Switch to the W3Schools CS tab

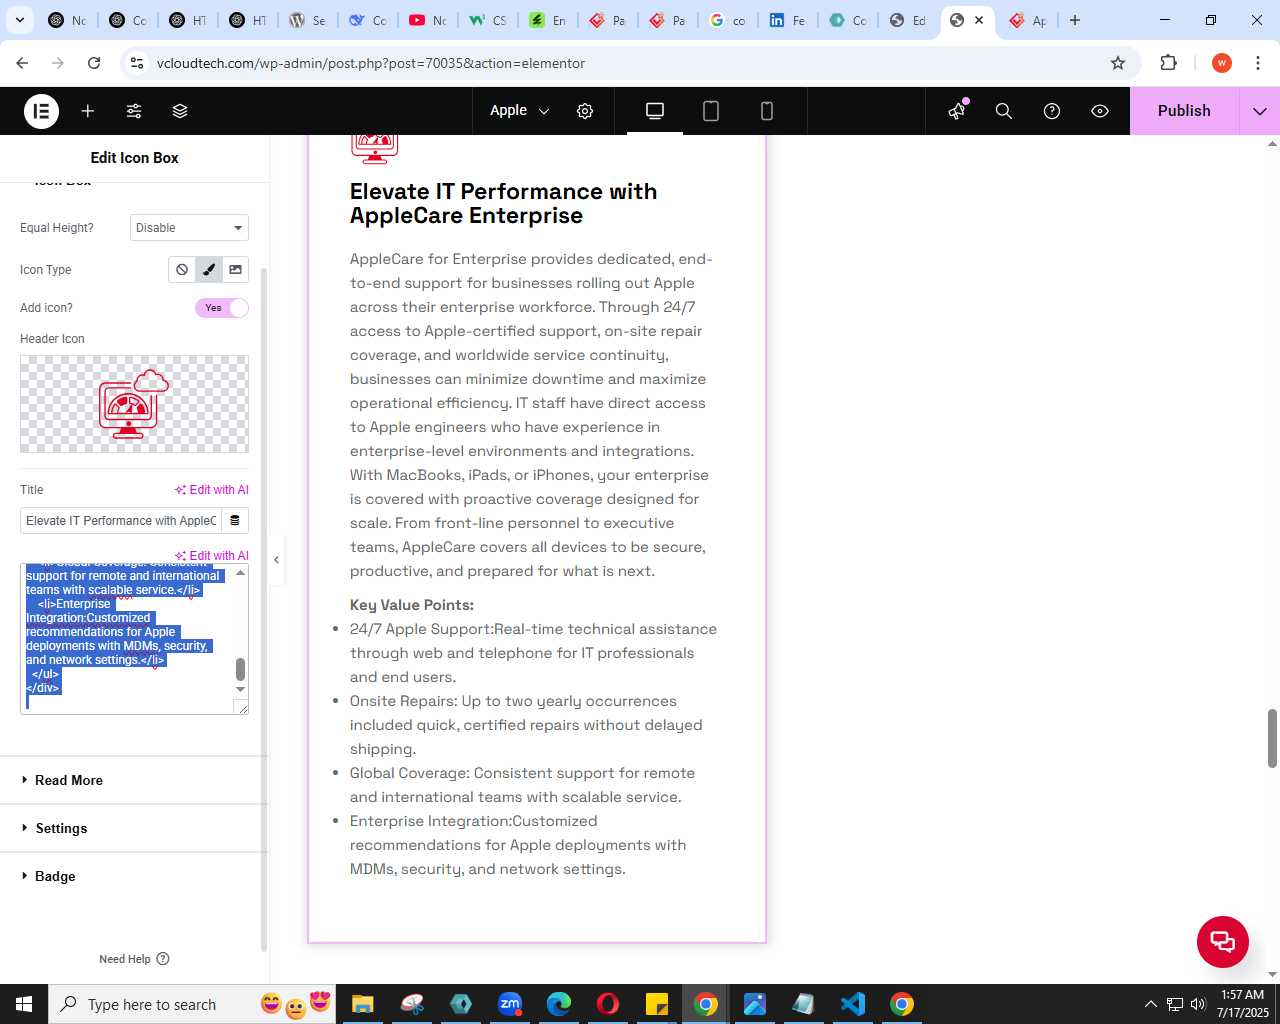[488, 20]
